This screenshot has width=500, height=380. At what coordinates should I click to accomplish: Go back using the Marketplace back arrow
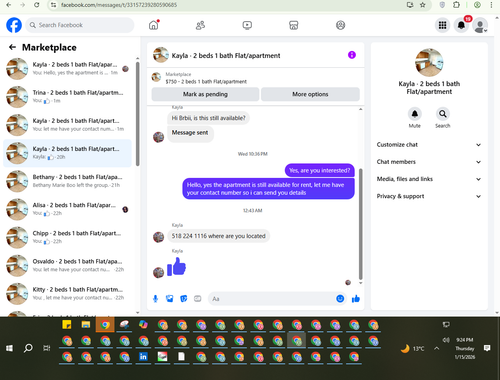coord(12,47)
